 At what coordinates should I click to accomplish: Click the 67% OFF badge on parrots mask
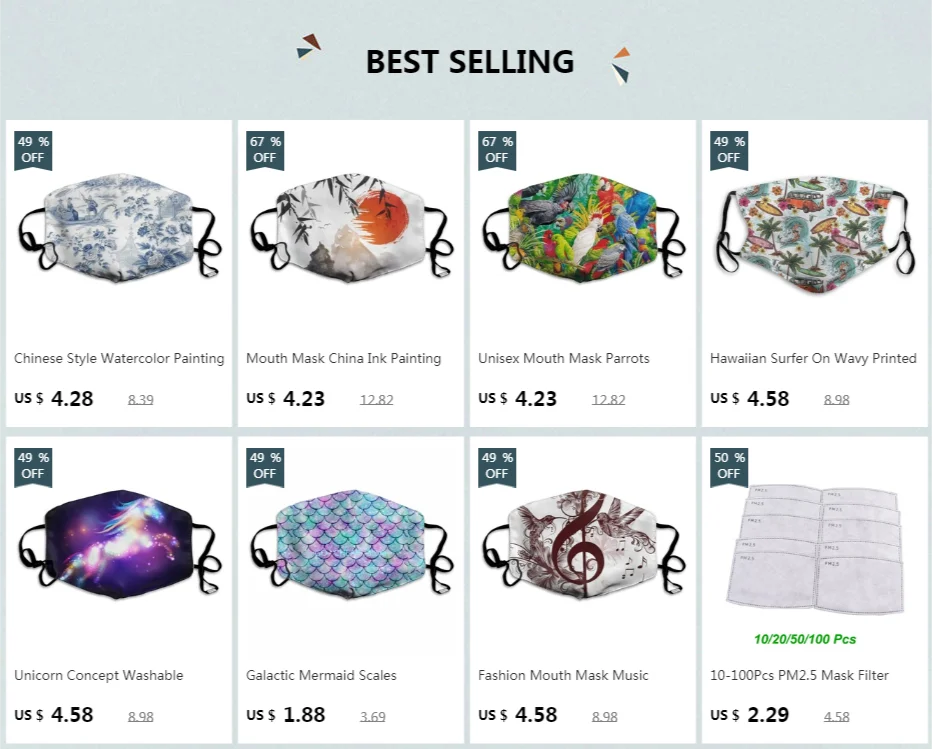click(x=497, y=150)
